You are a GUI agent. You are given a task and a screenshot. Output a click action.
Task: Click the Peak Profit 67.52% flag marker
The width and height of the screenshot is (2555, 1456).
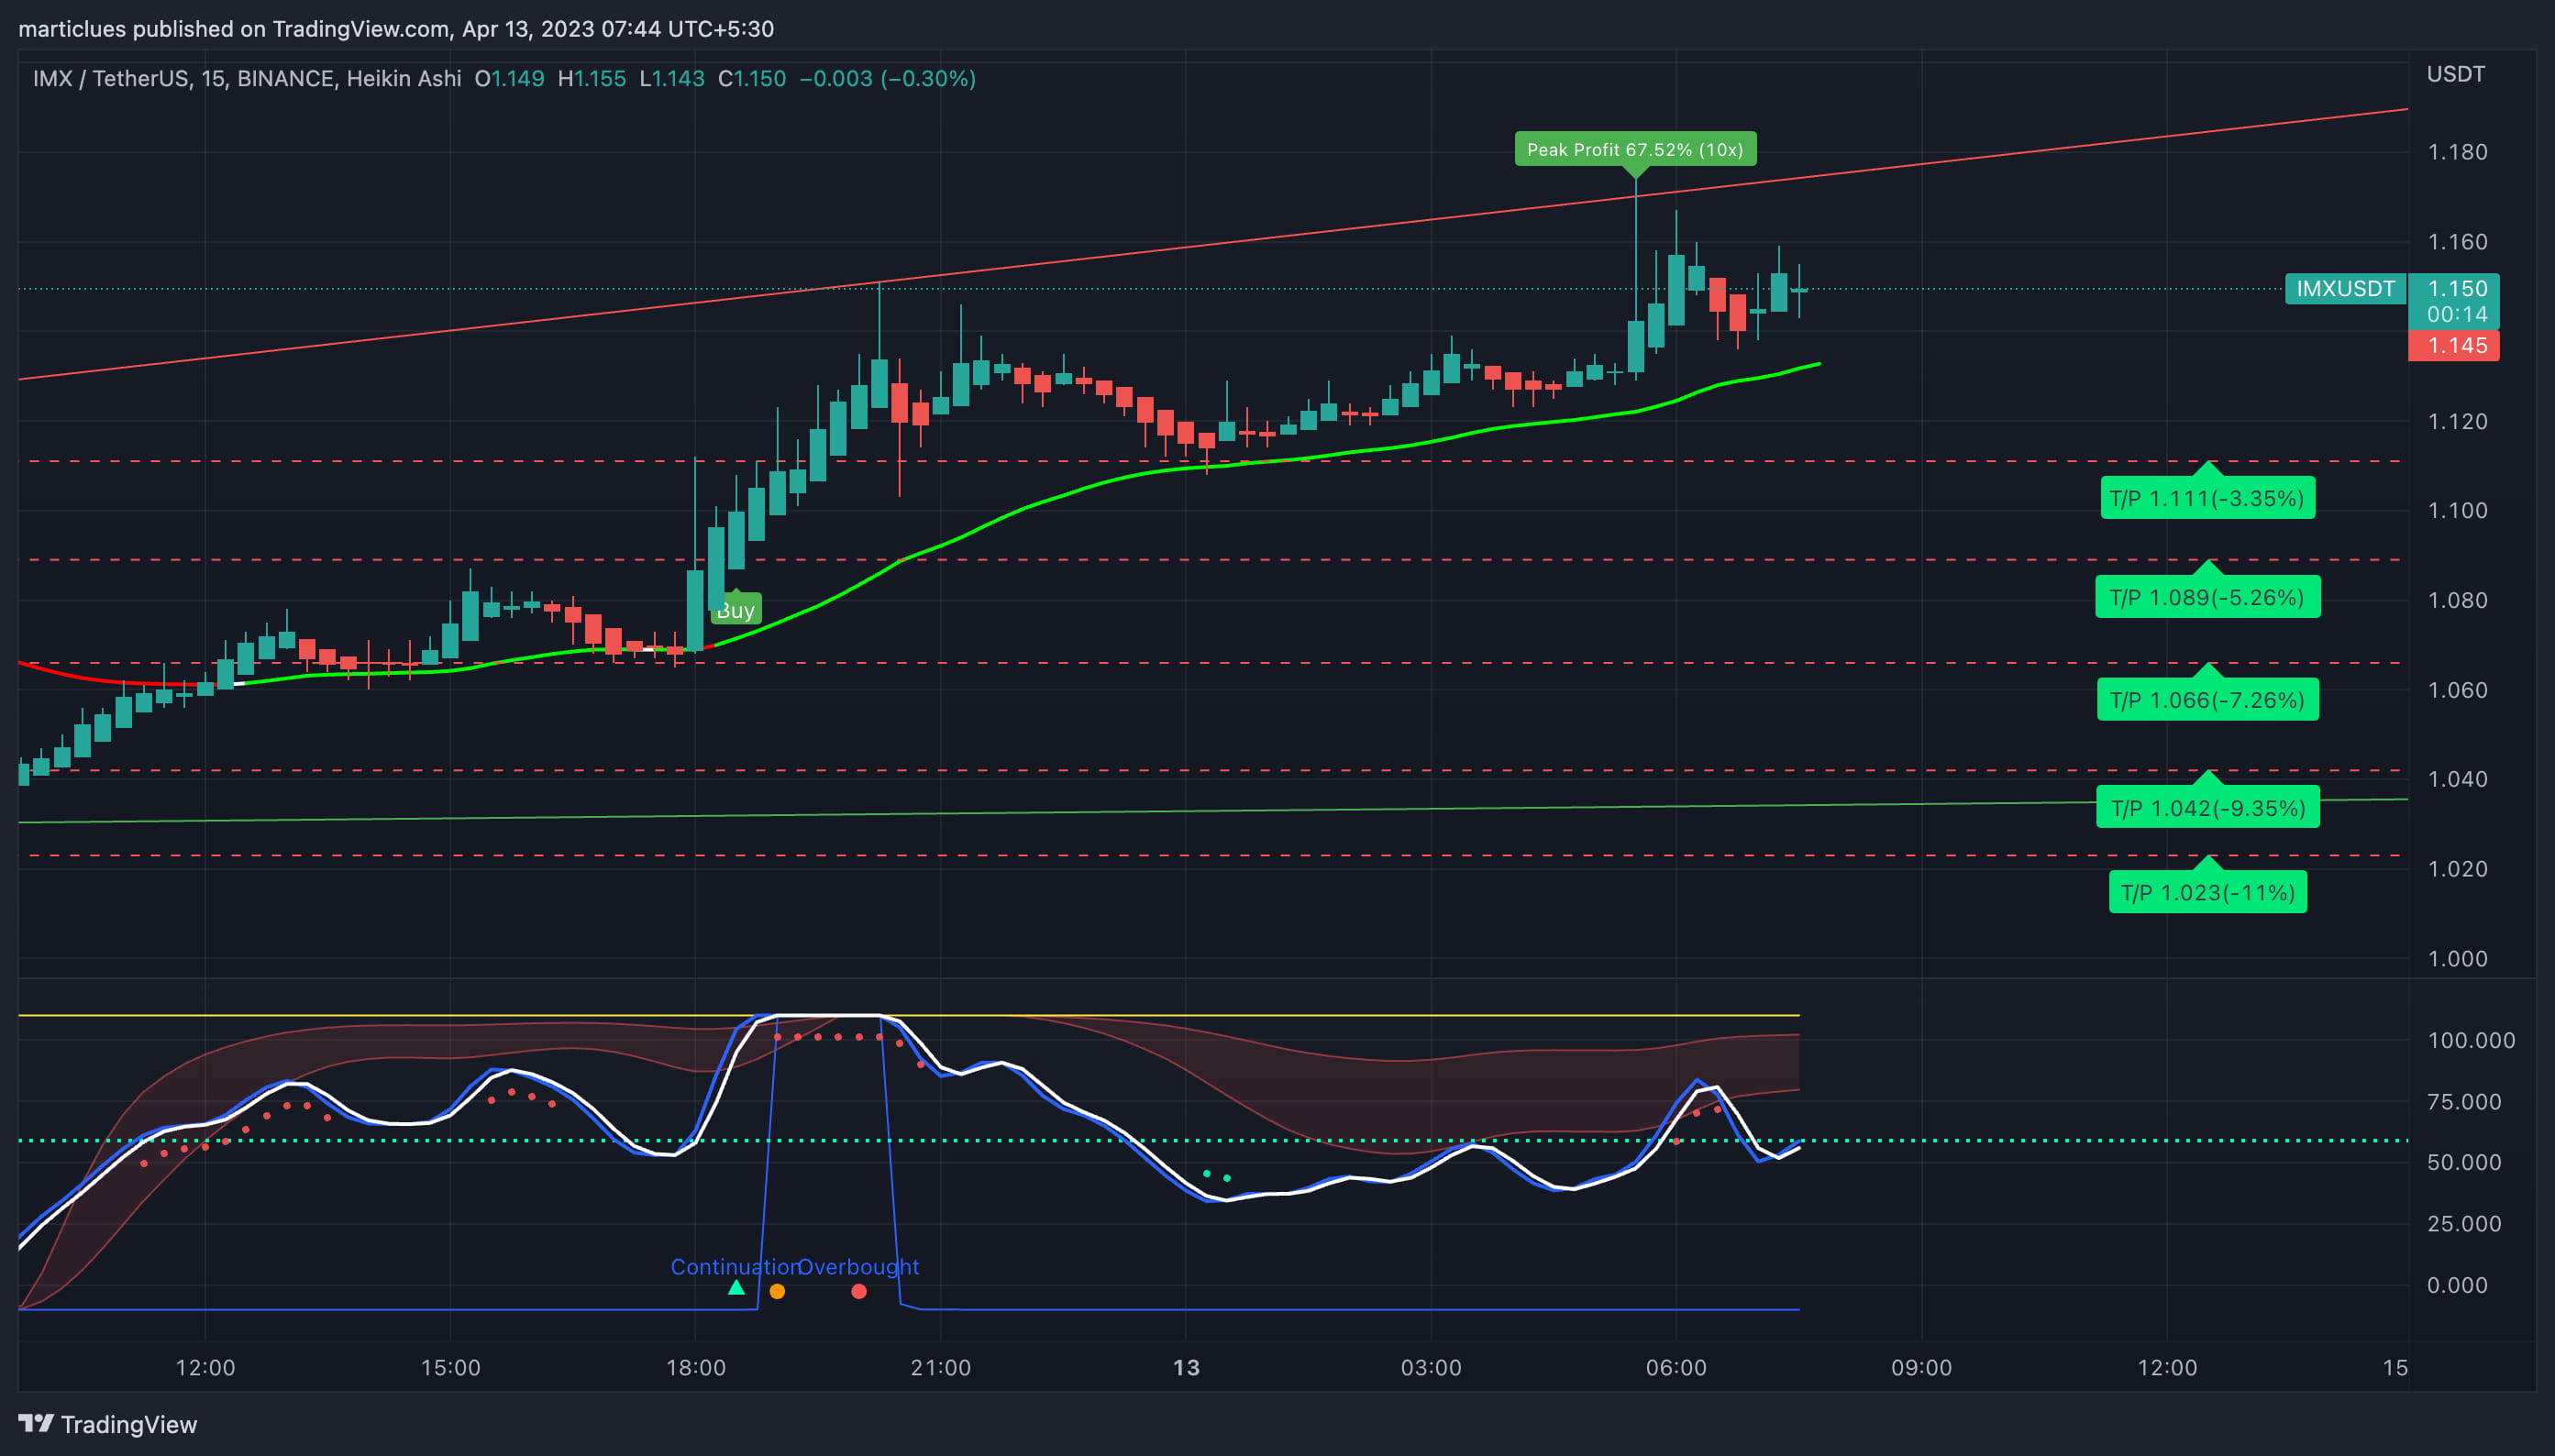point(1637,149)
